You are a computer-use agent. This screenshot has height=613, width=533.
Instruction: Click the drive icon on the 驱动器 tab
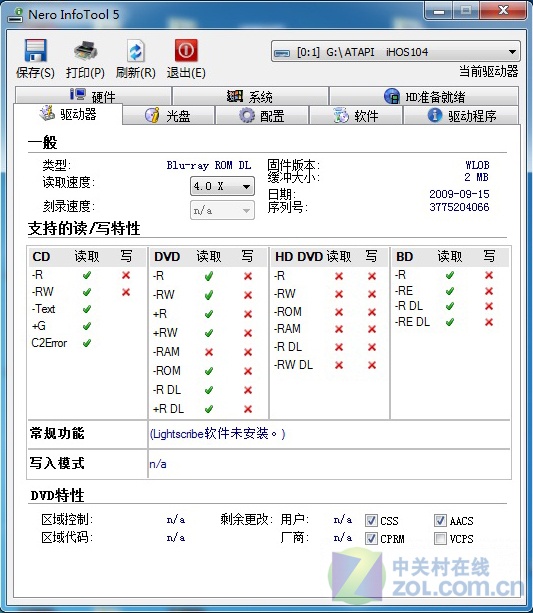click(47, 113)
